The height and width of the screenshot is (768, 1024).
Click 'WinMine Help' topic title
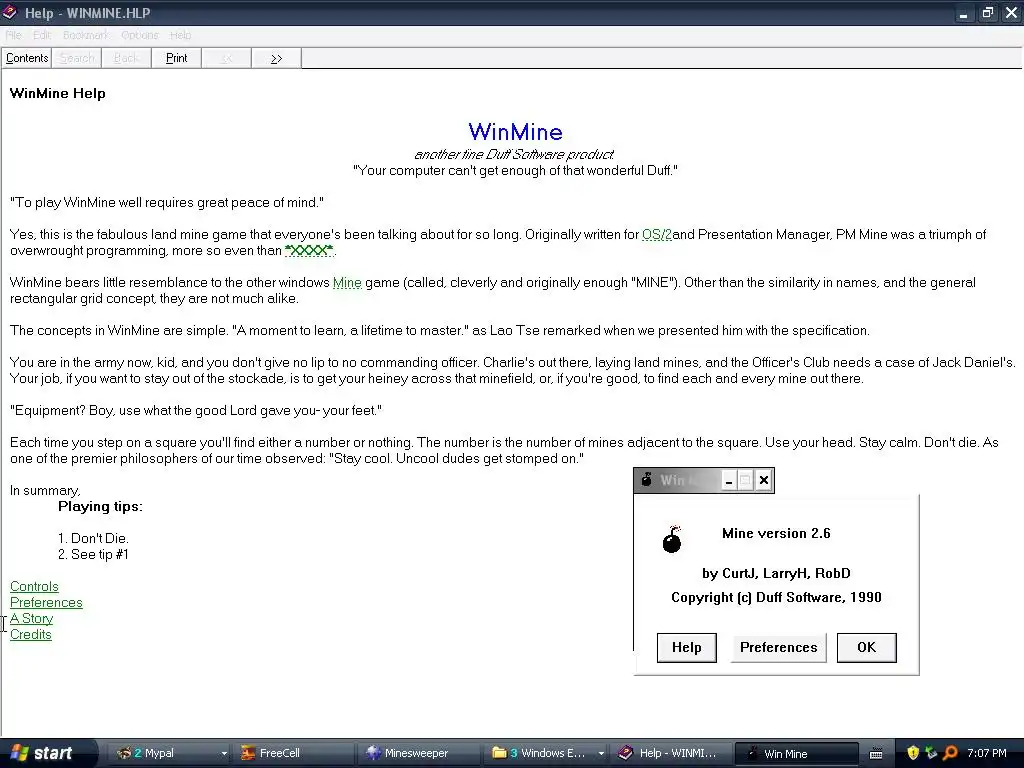[x=57, y=93]
